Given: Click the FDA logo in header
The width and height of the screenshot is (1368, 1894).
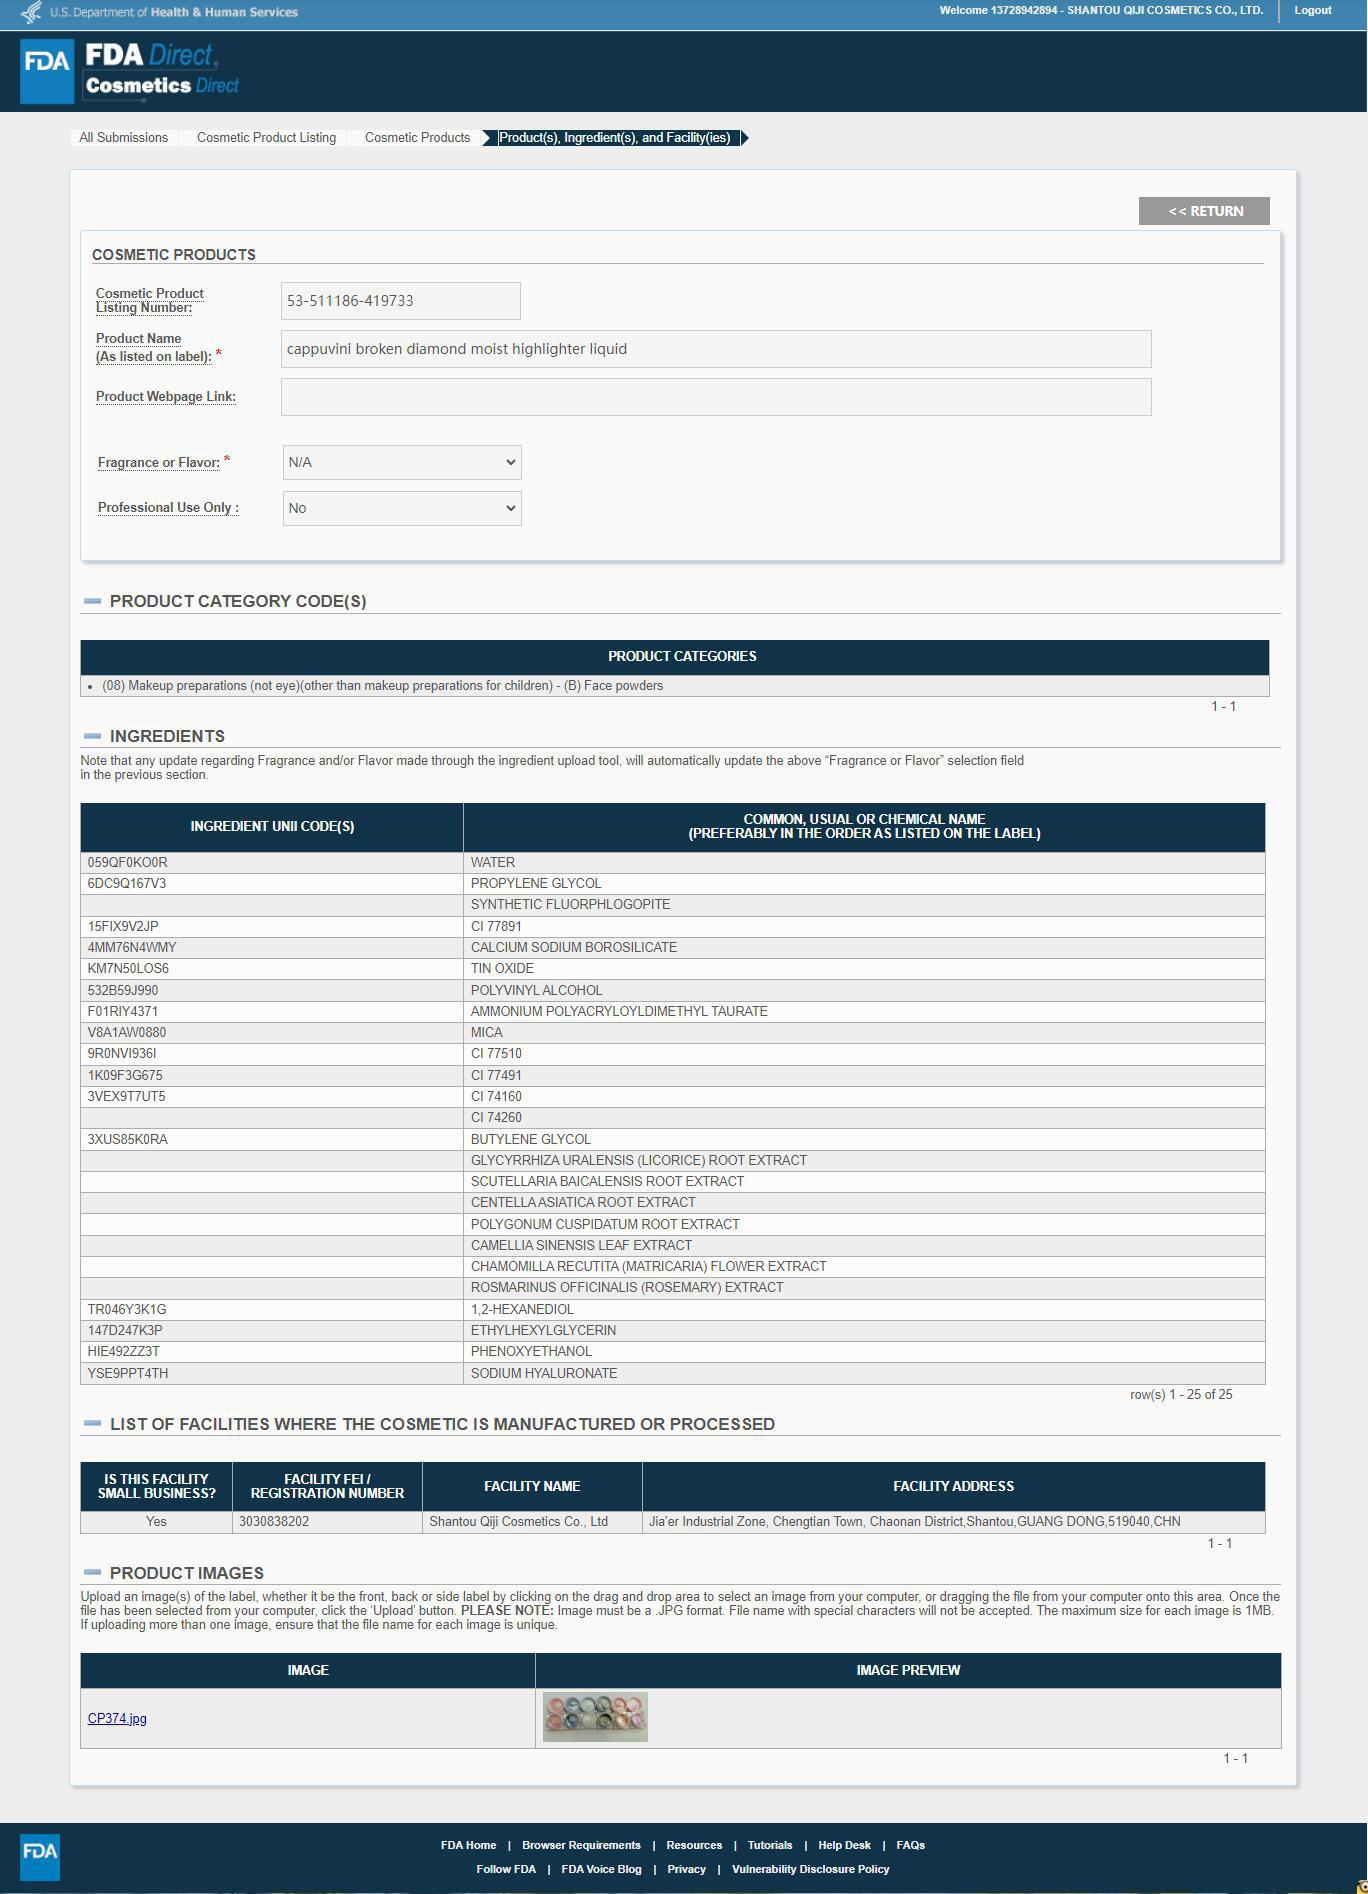Looking at the screenshot, I should coord(47,70).
